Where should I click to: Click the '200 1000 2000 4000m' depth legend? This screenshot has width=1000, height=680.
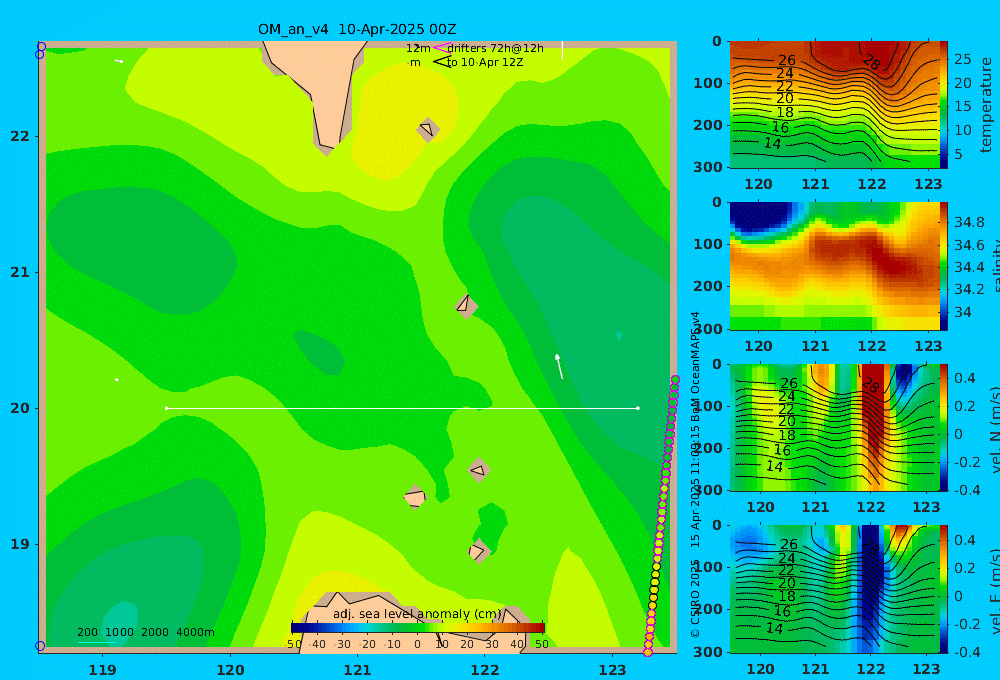(146, 632)
